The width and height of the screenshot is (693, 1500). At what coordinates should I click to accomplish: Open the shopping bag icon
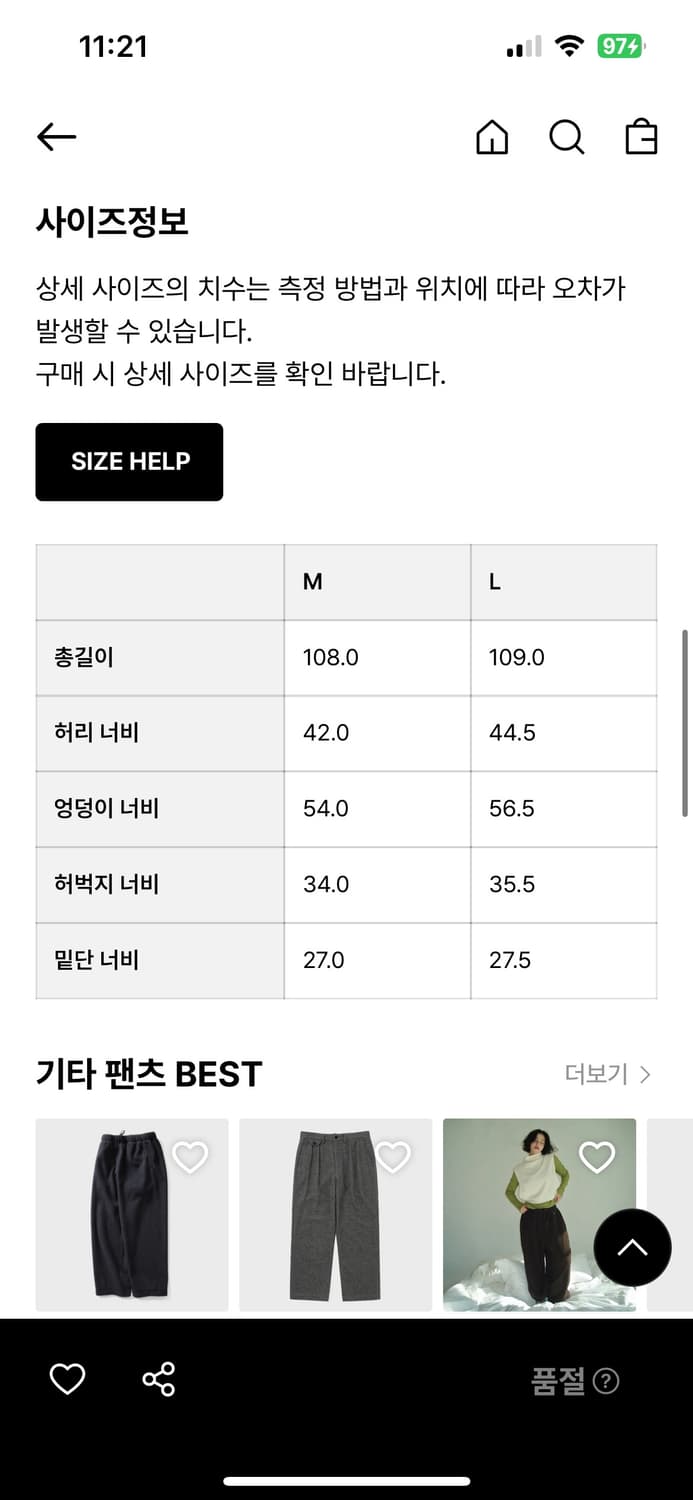pyautogui.click(x=641, y=138)
